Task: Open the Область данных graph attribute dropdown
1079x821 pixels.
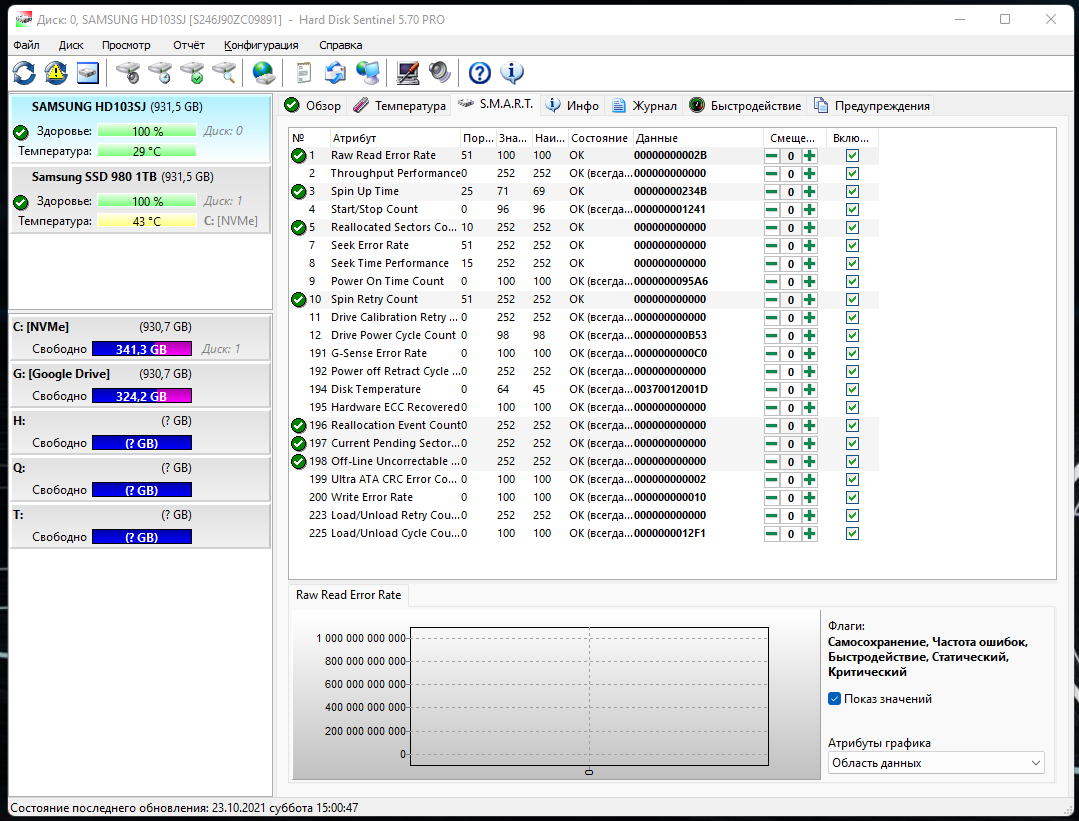Action: [936, 763]
